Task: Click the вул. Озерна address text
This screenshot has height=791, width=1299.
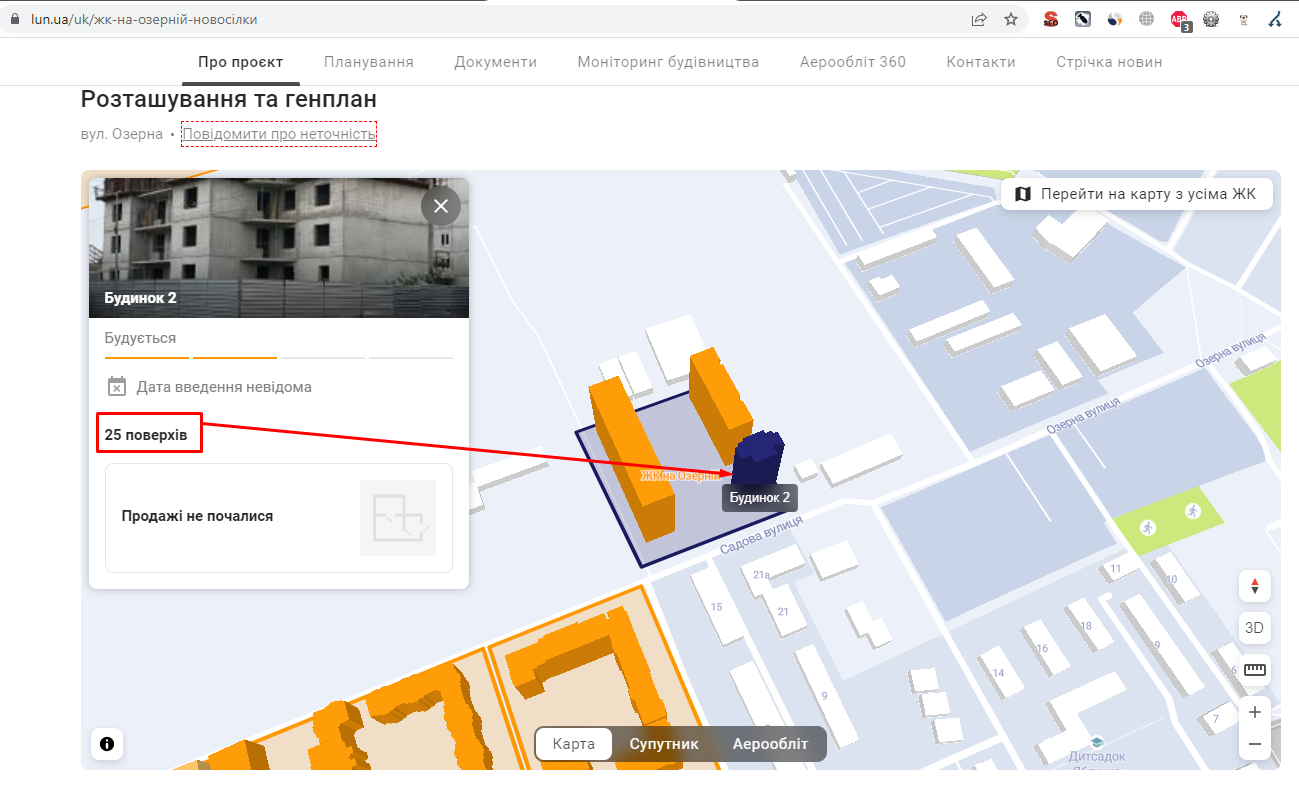Action: [x=122, y=134]
